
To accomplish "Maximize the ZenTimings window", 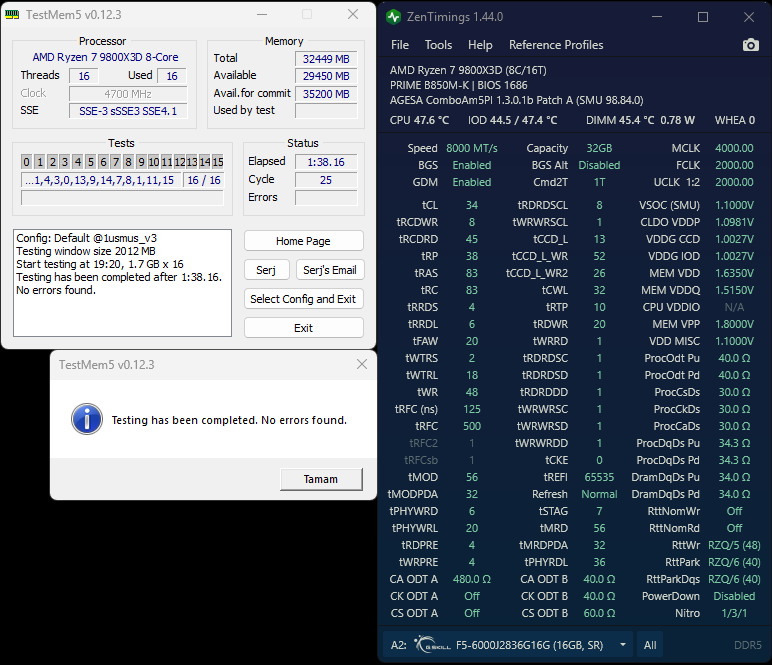I will pyautogui.click(x=703, y=17).
